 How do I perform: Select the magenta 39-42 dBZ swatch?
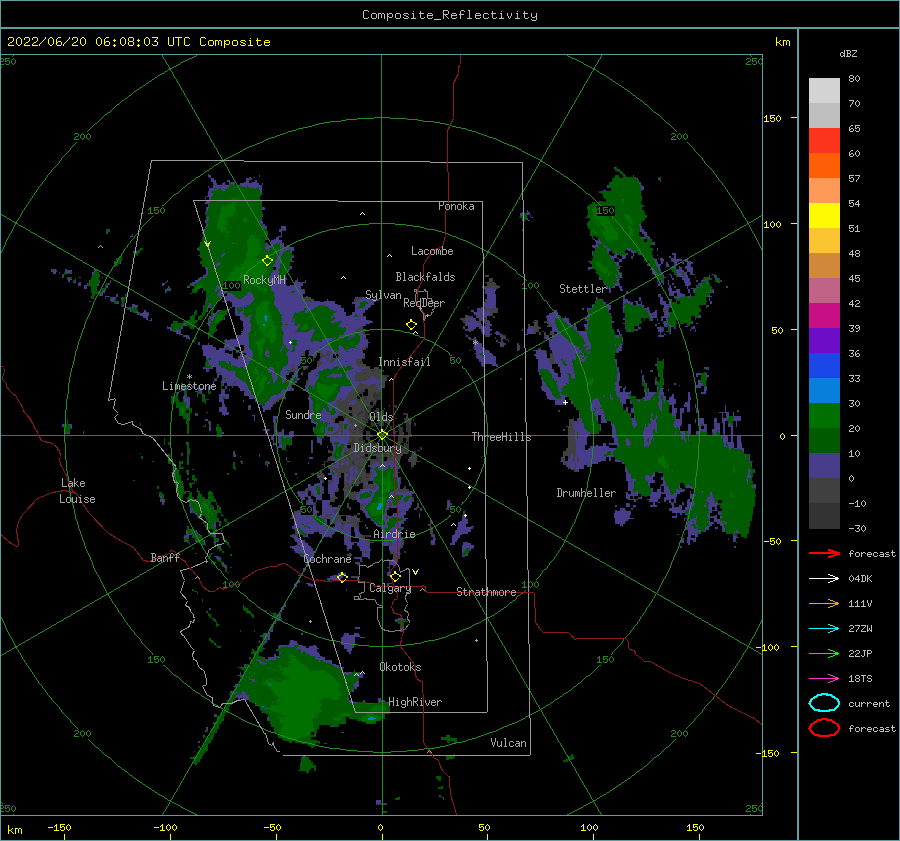click(x=824, y=316)
